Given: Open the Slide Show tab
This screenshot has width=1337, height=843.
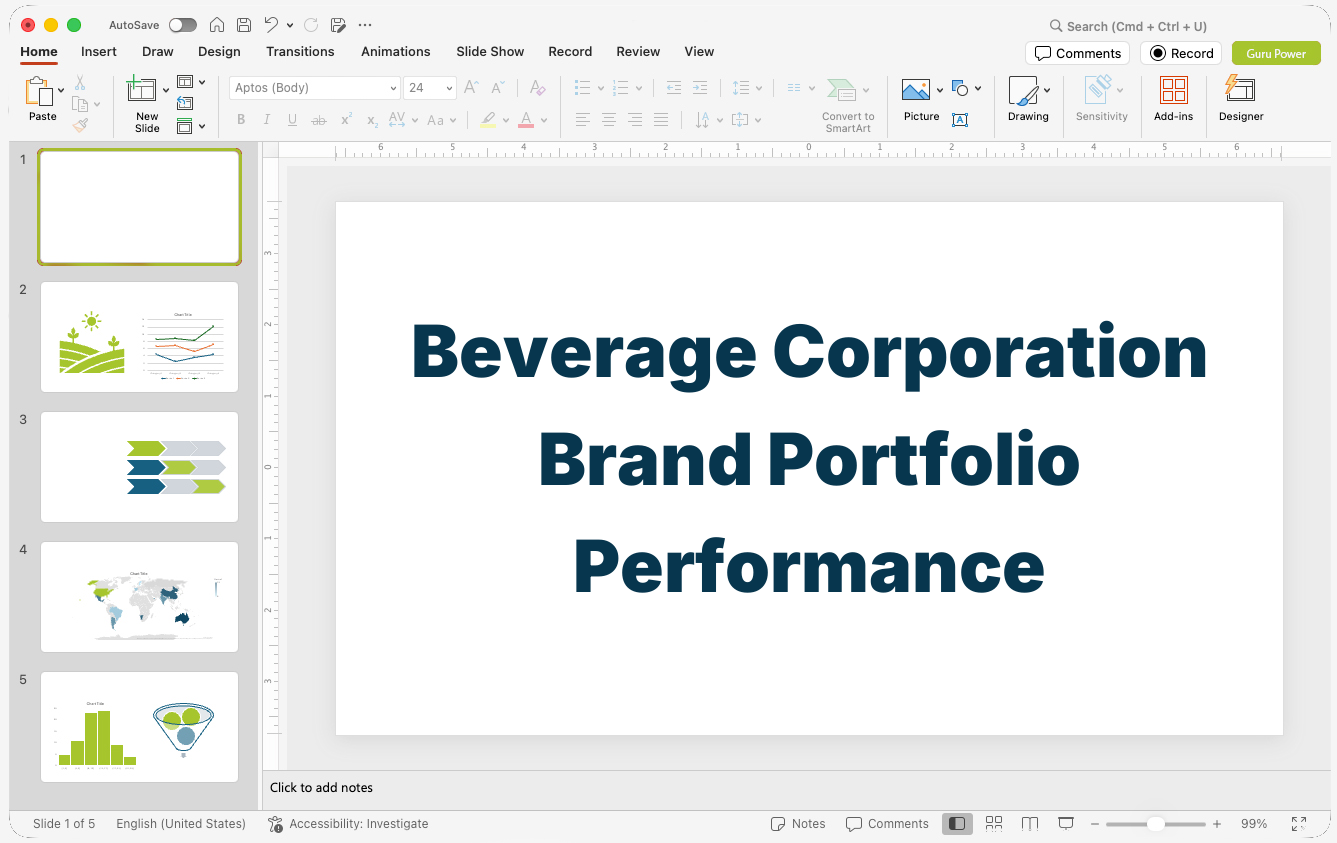Looking at the screenshot, I should [x=490, y=52].
